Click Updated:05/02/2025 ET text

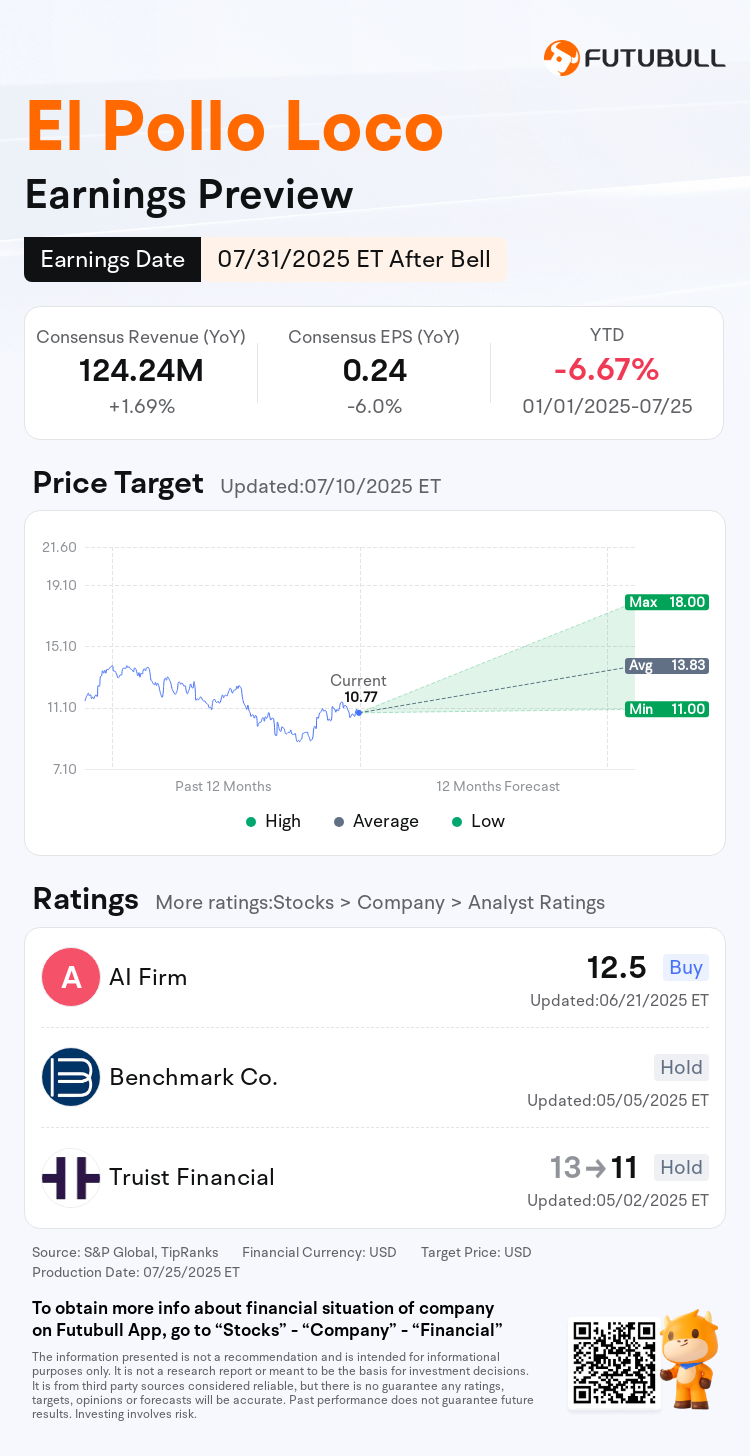tap(618, 1201)
